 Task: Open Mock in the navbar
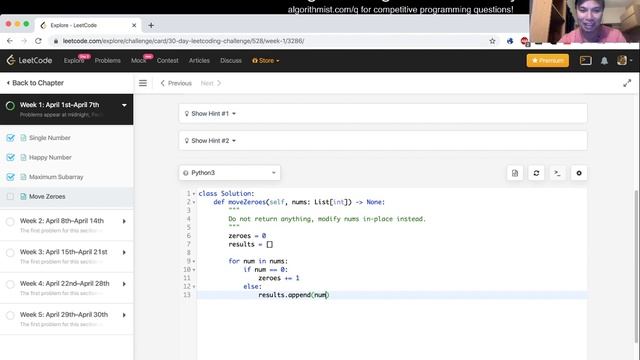138,60
